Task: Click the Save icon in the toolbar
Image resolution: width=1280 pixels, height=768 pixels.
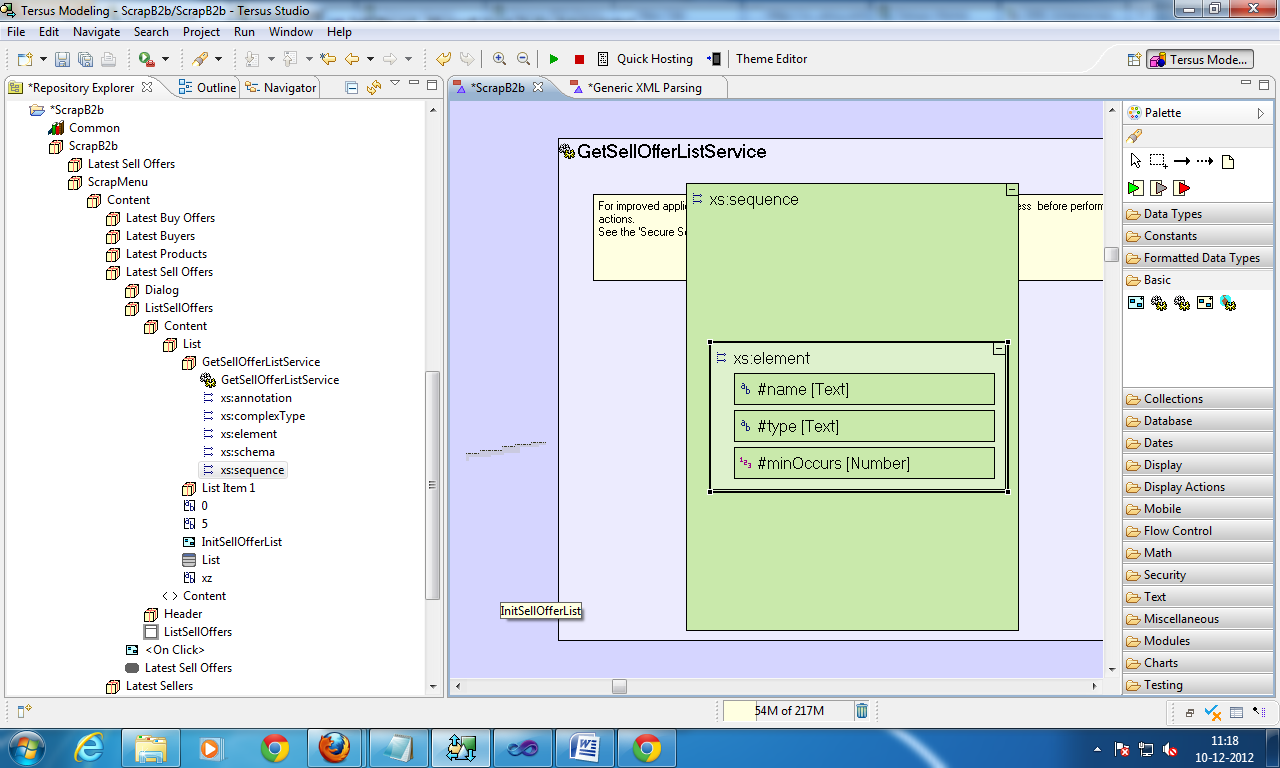Action: pos(62,59)
